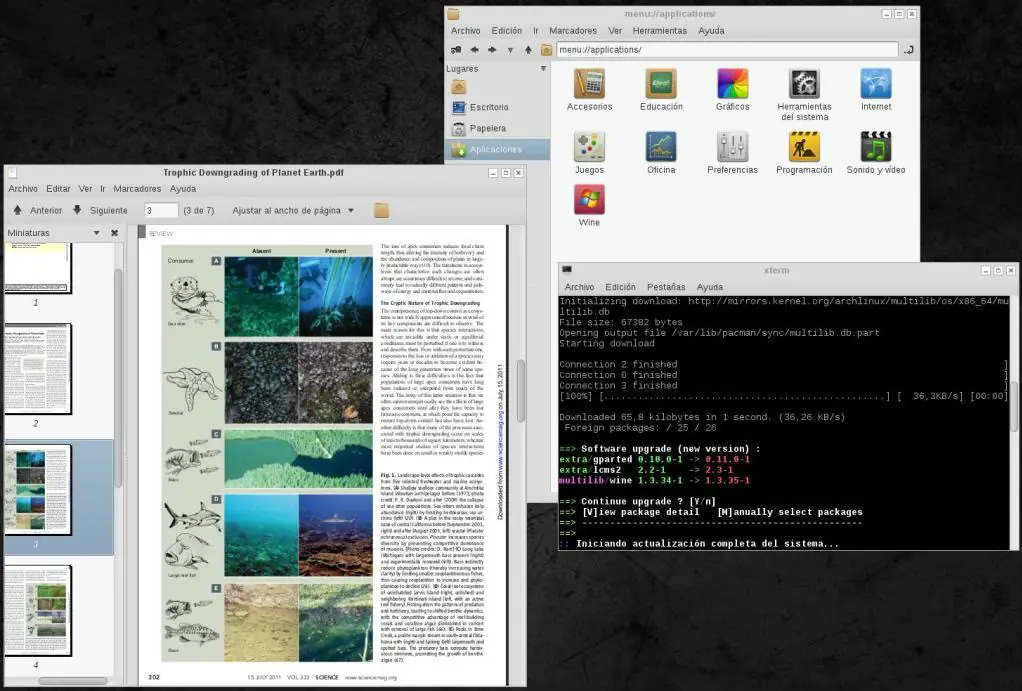Open Herramientas del sistema category

tap(804, 84)
